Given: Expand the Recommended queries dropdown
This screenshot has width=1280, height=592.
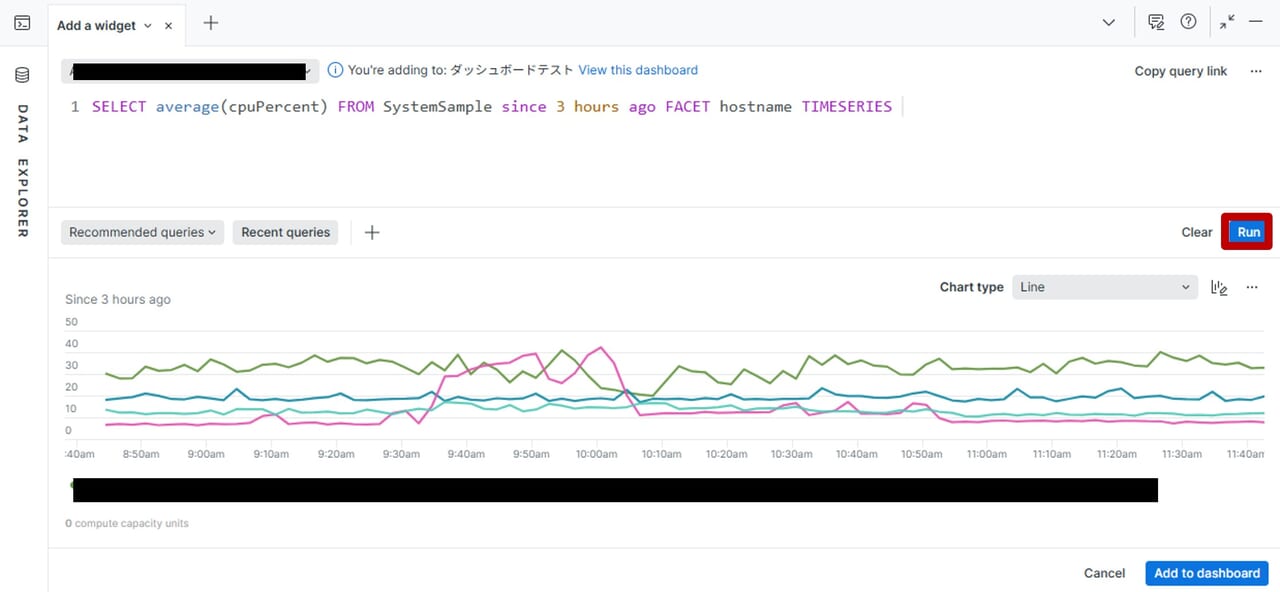Looking at the screenshot, I should click(x=143, y=232).
